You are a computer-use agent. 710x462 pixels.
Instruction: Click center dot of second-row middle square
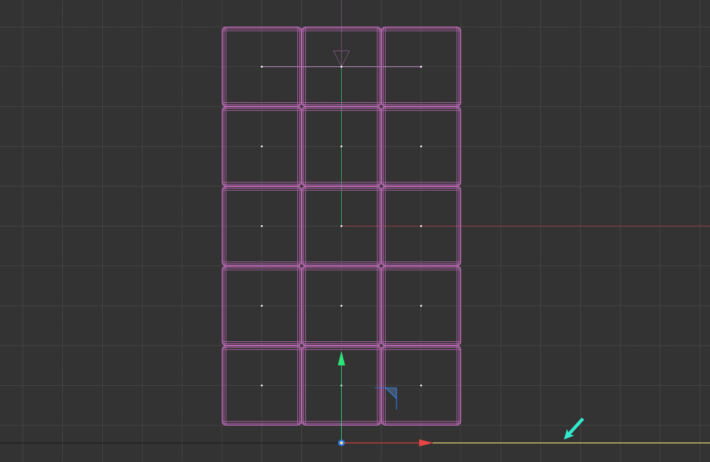(341, 146)
